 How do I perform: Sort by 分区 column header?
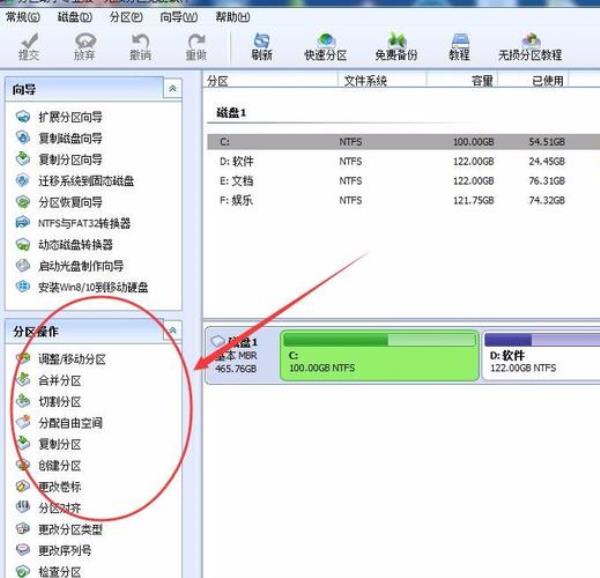270,81
